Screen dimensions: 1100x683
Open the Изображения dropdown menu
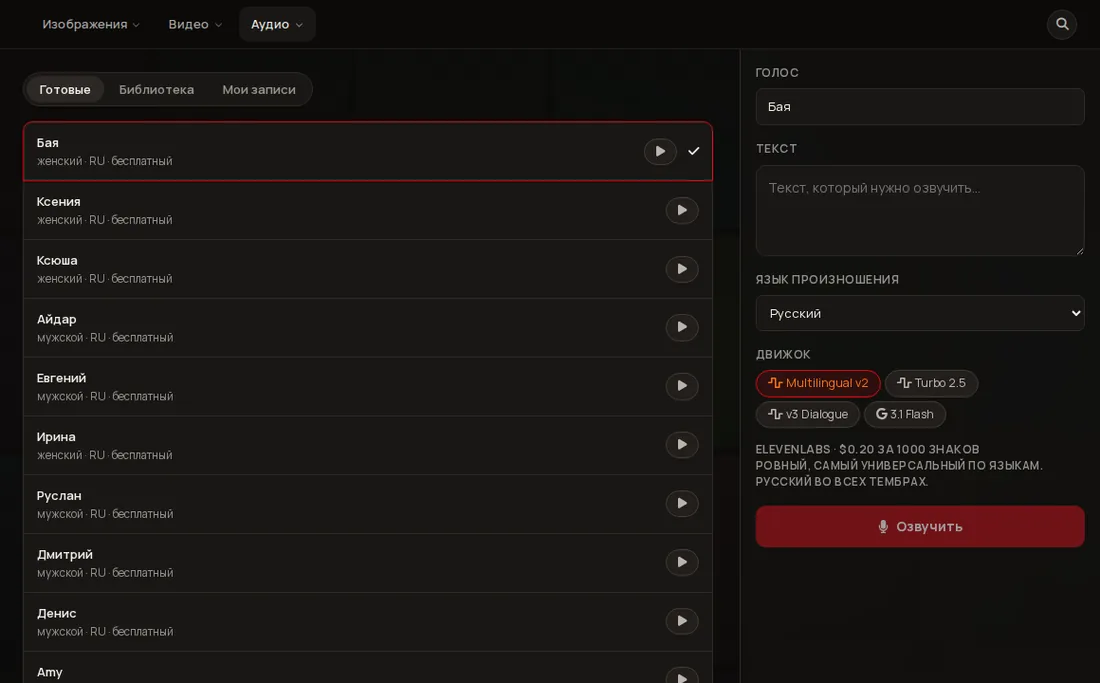click(91, 25)
